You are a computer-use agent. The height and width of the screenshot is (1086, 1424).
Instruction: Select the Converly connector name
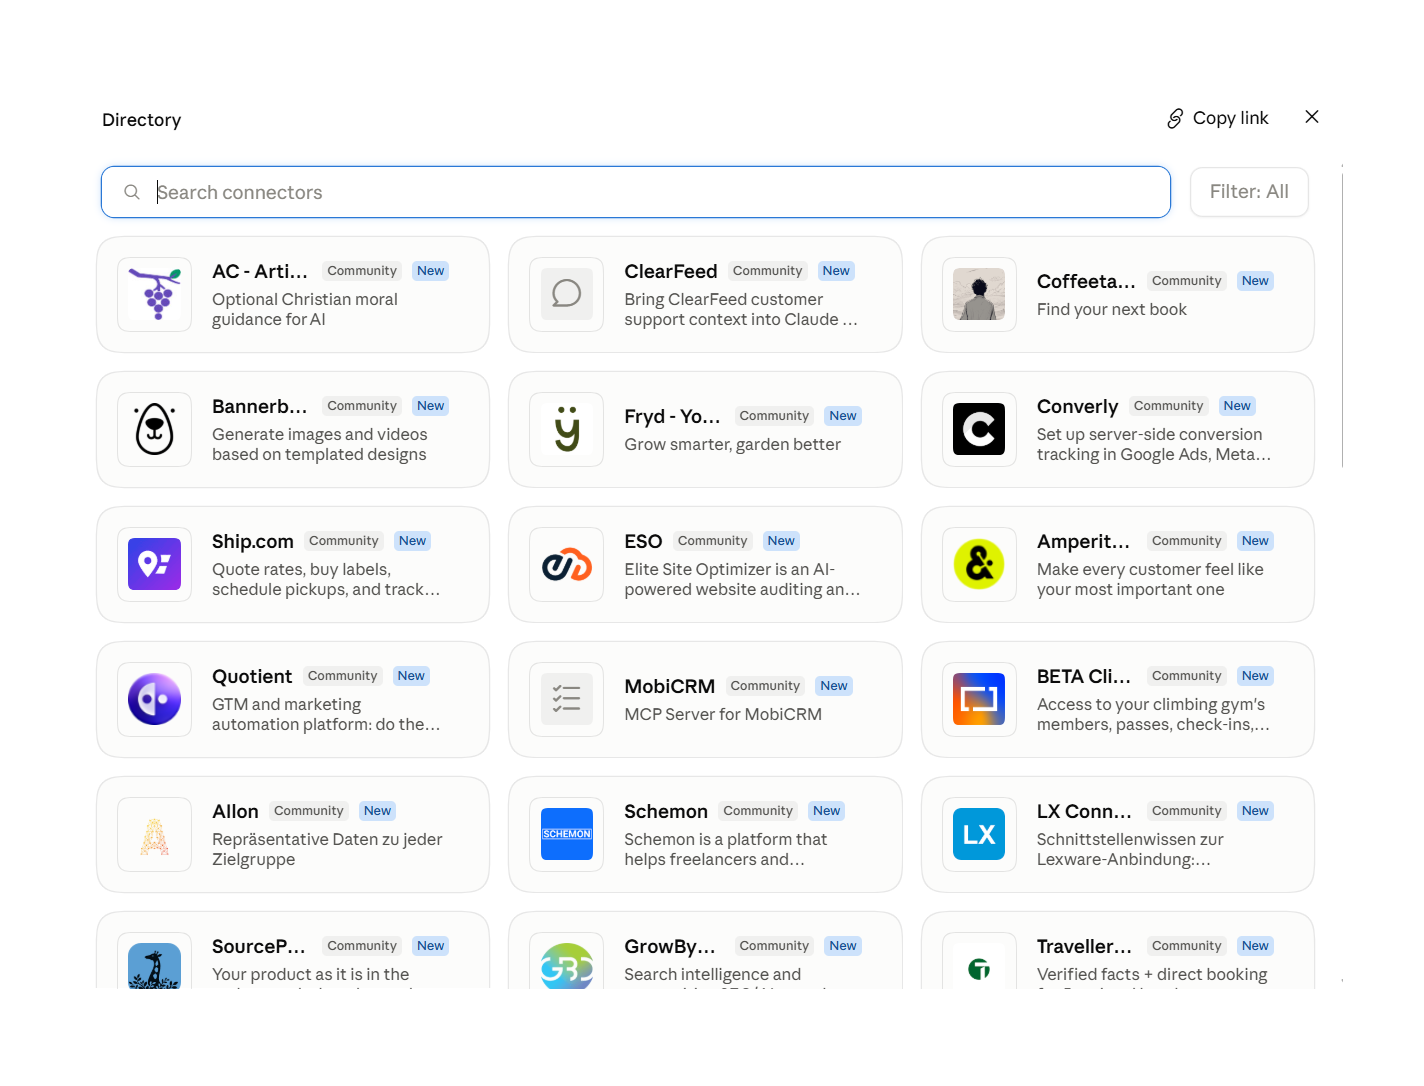1077,406
